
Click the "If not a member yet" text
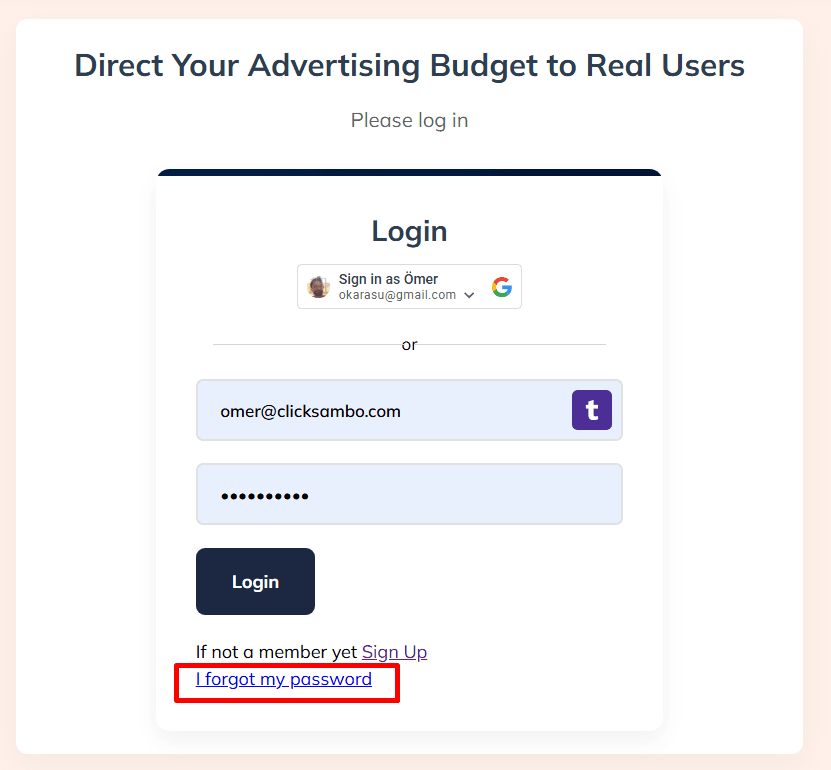click(276, 652)
